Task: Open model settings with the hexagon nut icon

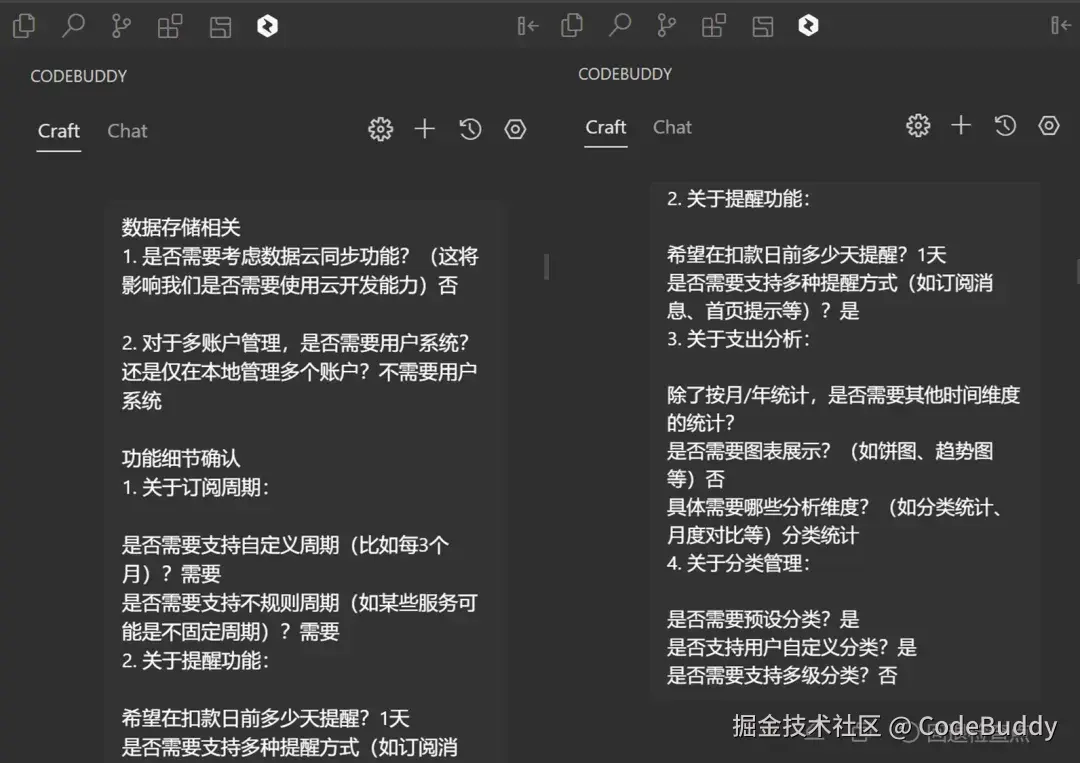Action: [x=515, y=129]
